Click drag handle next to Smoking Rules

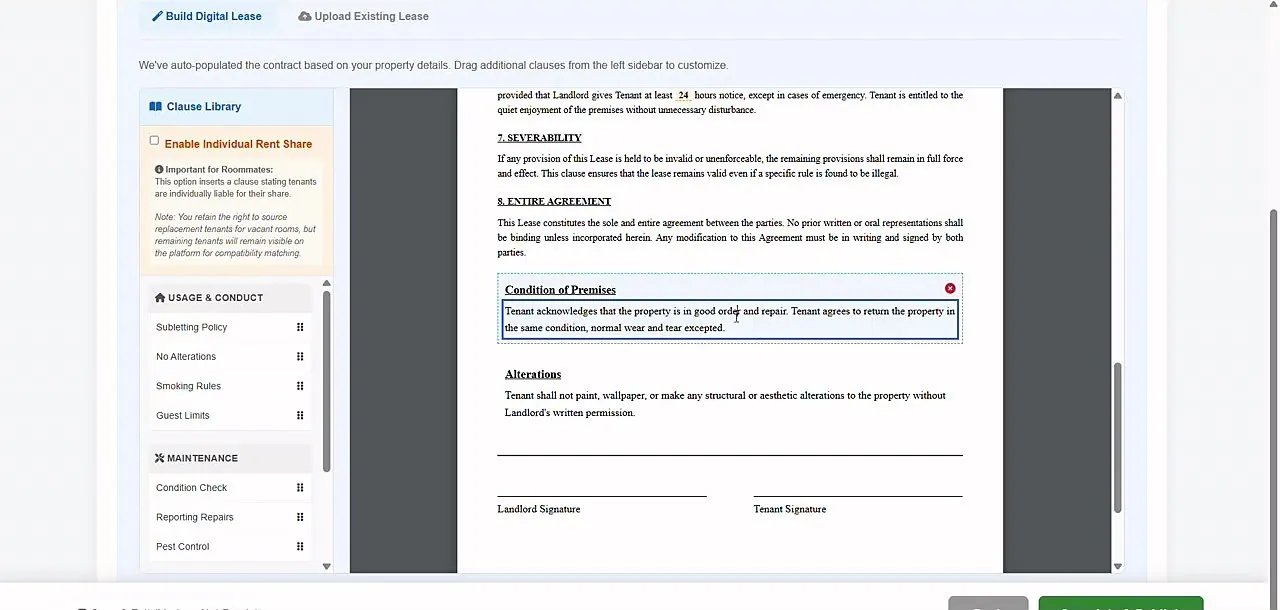pyautogui.click(x=300, y=386)
